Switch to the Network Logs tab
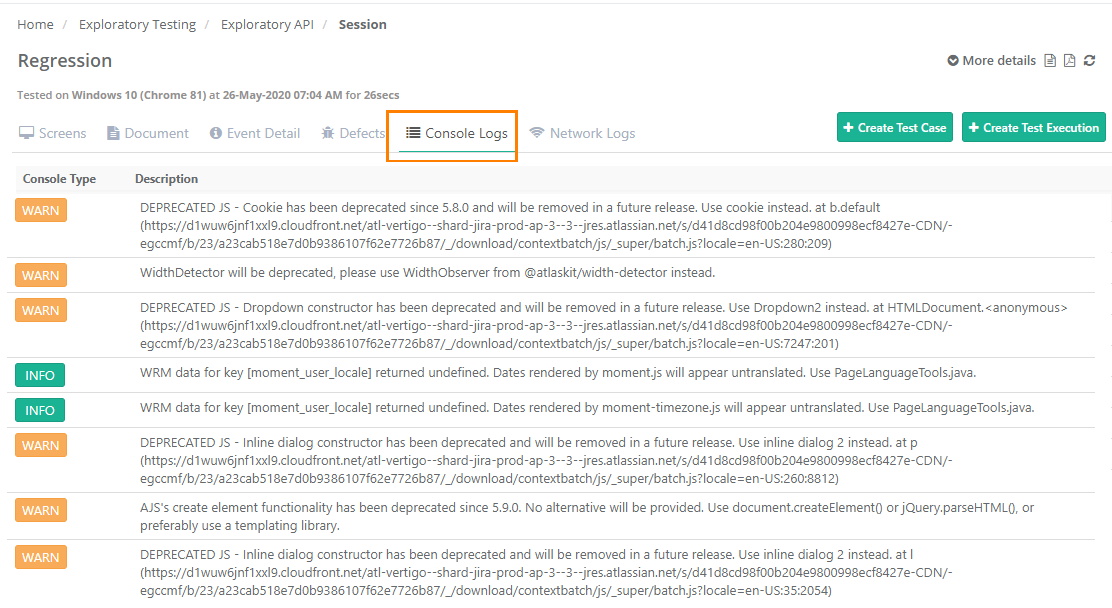Screen dimensions: 1112x608 [x=582, y=133]
